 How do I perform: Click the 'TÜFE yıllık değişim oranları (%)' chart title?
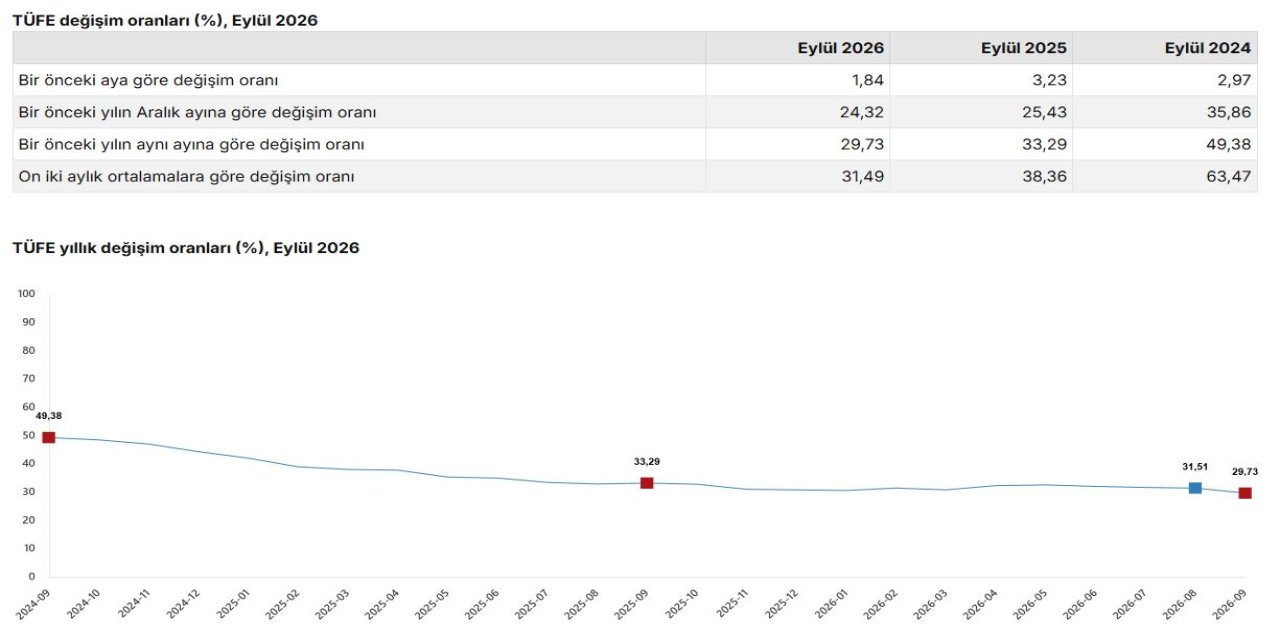point(186,248)
